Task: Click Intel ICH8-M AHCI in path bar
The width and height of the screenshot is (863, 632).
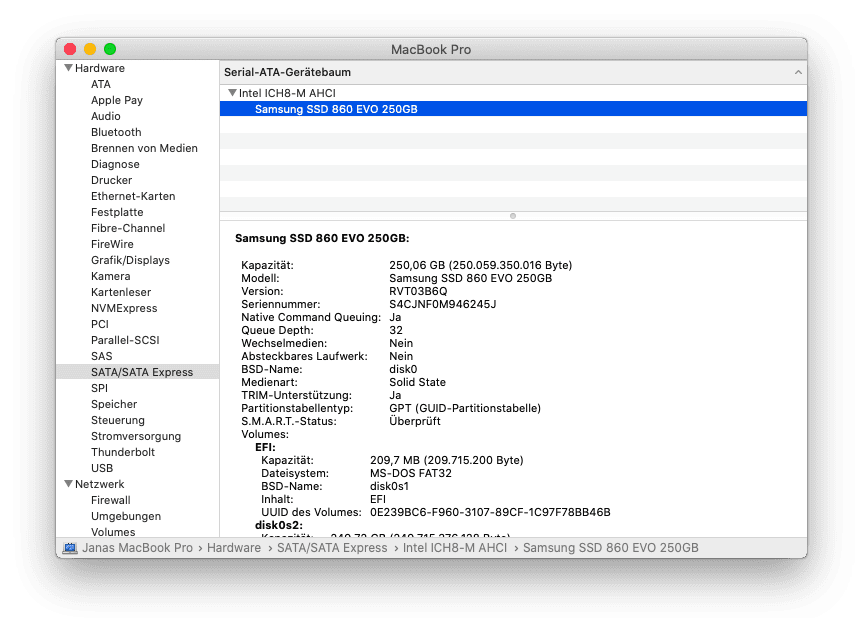Action: [x=455, y=548]
